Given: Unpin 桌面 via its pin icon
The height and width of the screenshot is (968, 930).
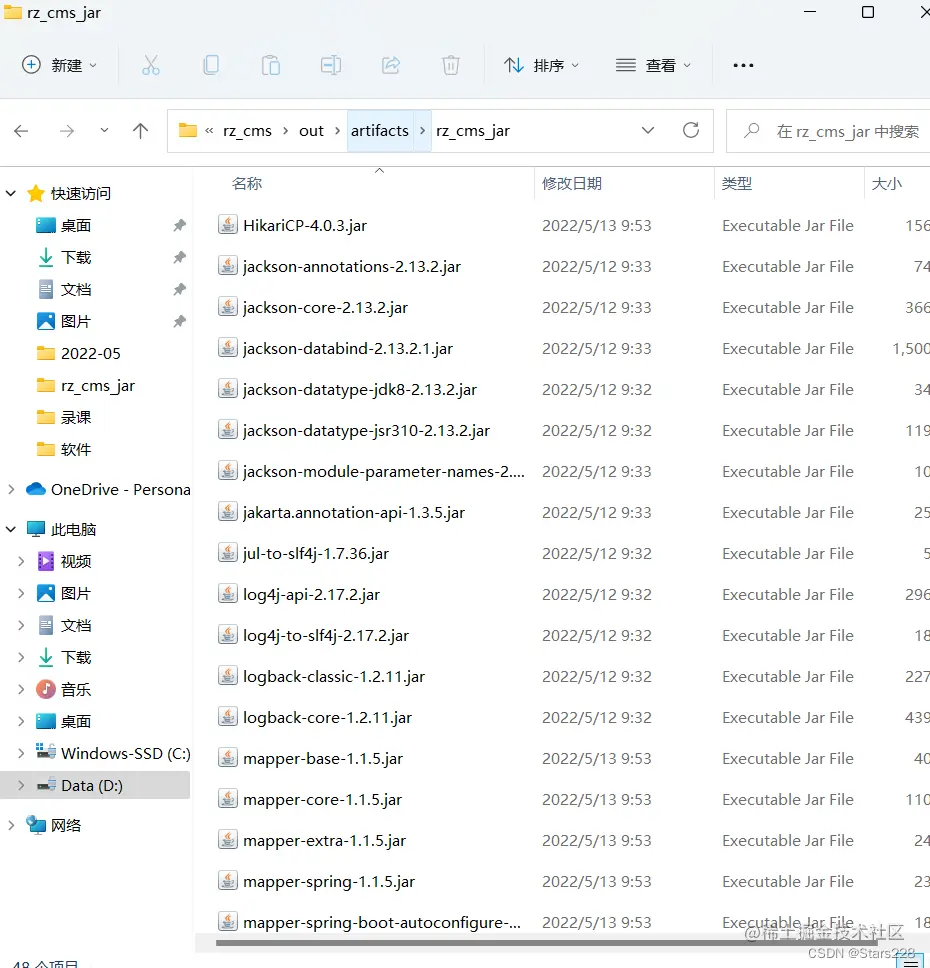Looking at the screenshot, I should (x=180, y=225).
